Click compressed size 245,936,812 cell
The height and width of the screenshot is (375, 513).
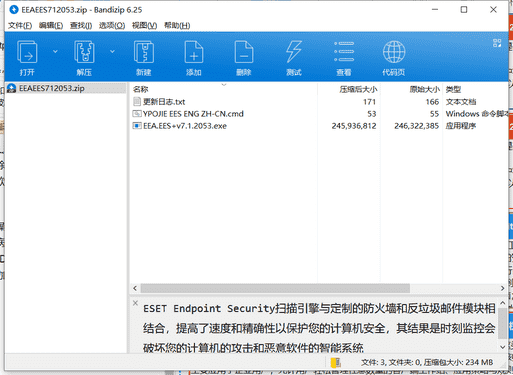coord(354,126)
